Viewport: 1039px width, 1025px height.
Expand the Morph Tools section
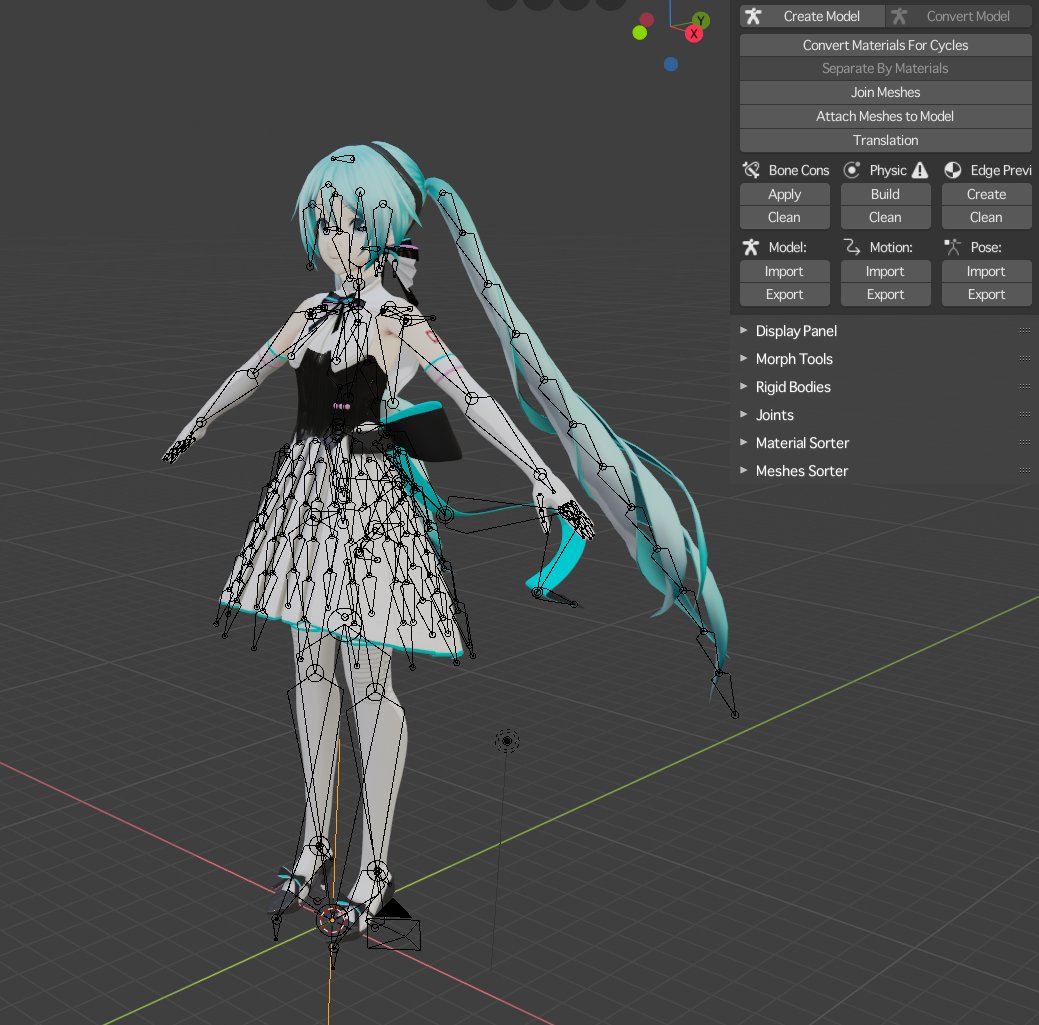point(794,358)
